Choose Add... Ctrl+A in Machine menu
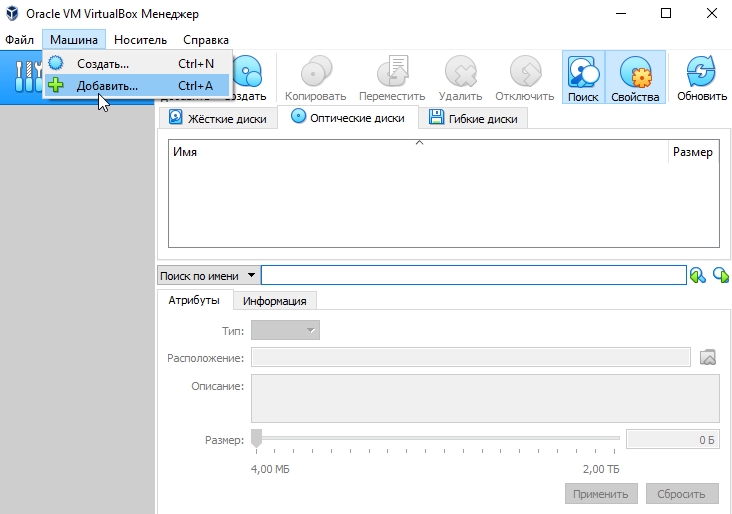Viewport: 732px width, 514px height. tap(137, 85)
